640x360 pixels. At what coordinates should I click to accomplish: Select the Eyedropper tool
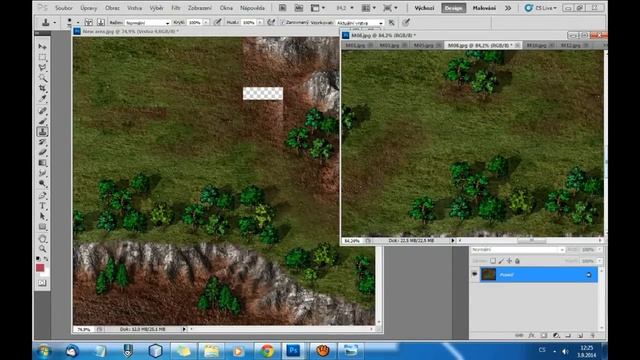click(x=42, y=98)
